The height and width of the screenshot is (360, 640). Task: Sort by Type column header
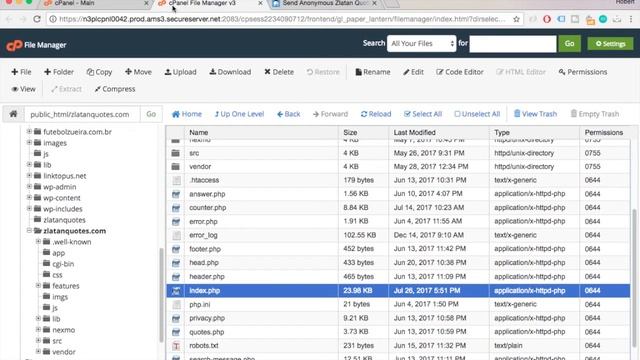pos(502,133)
